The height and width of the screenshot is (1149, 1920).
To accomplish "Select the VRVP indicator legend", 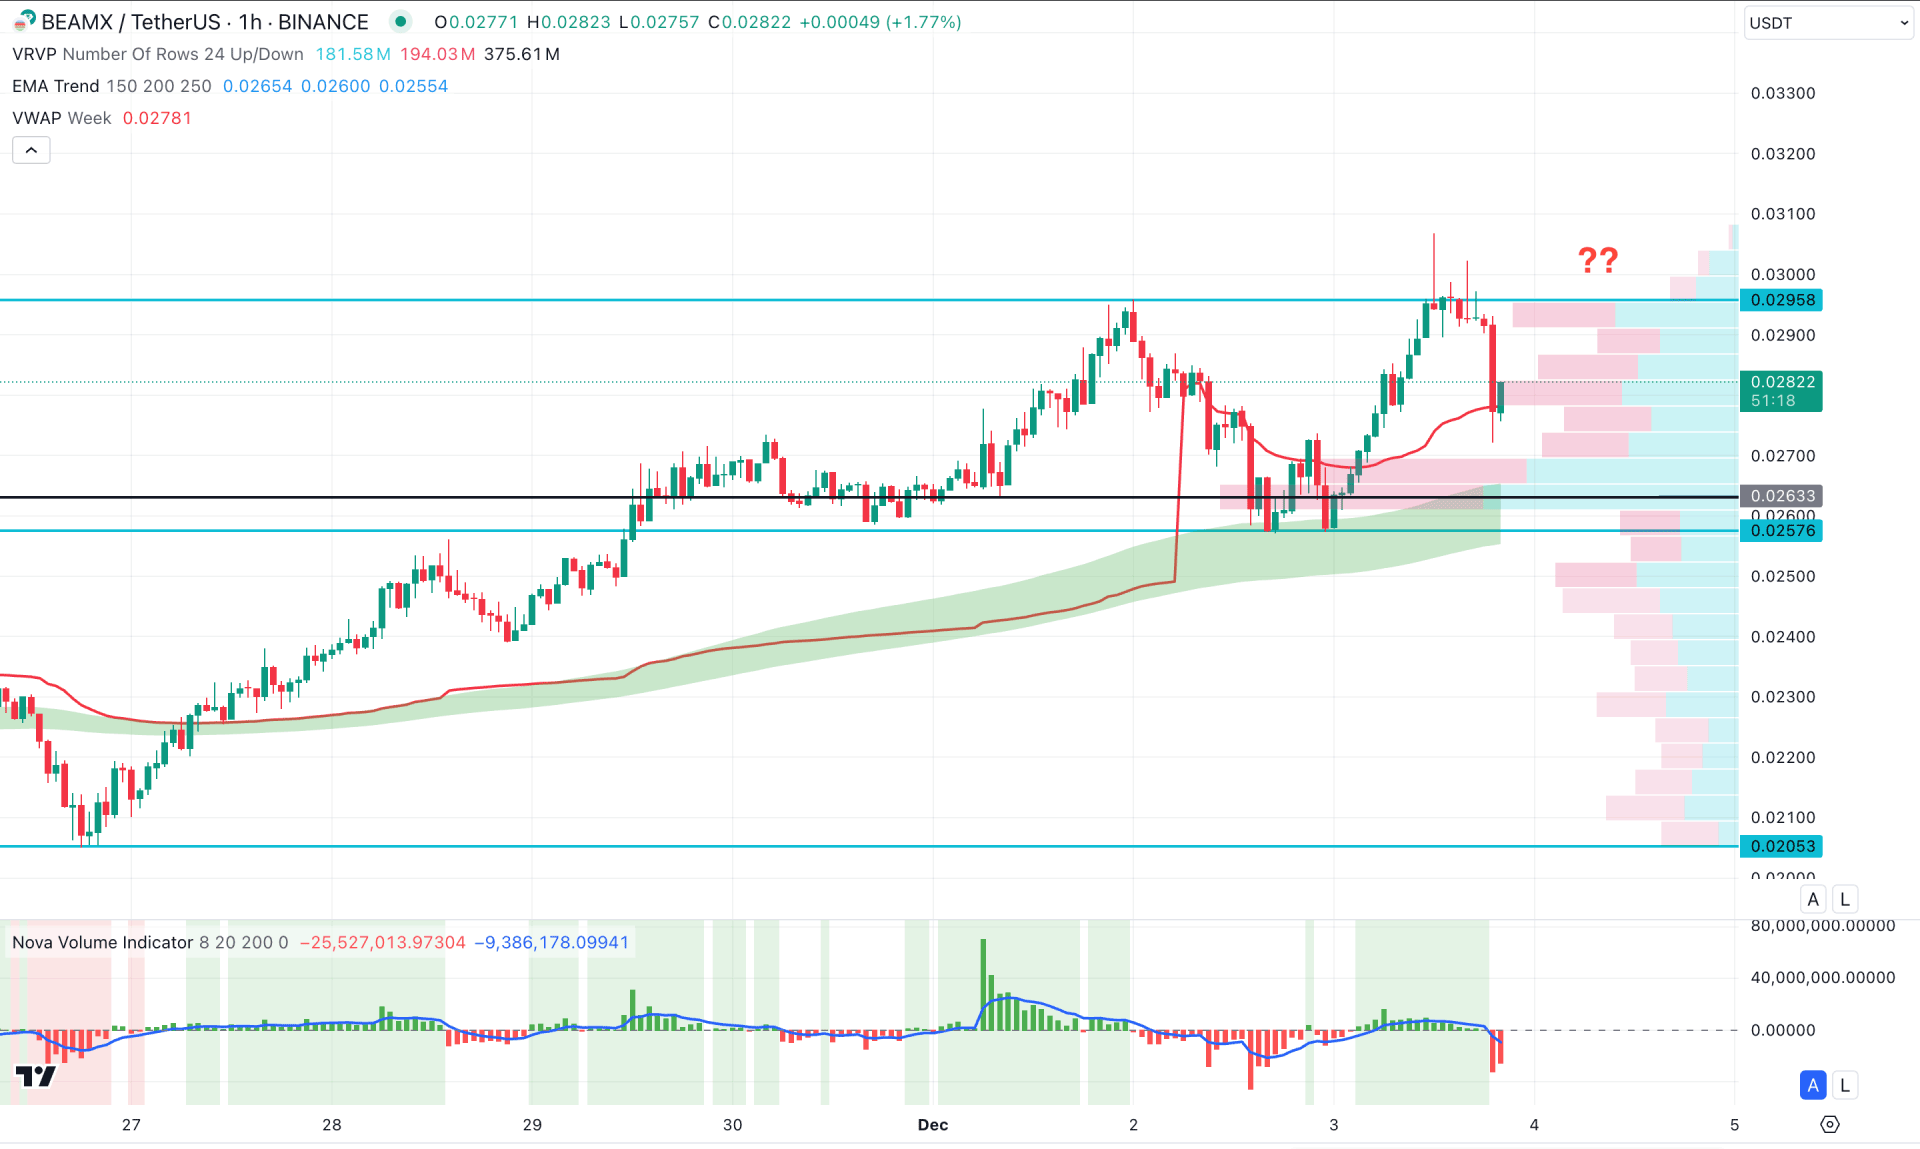I will (x=158, y=54).
